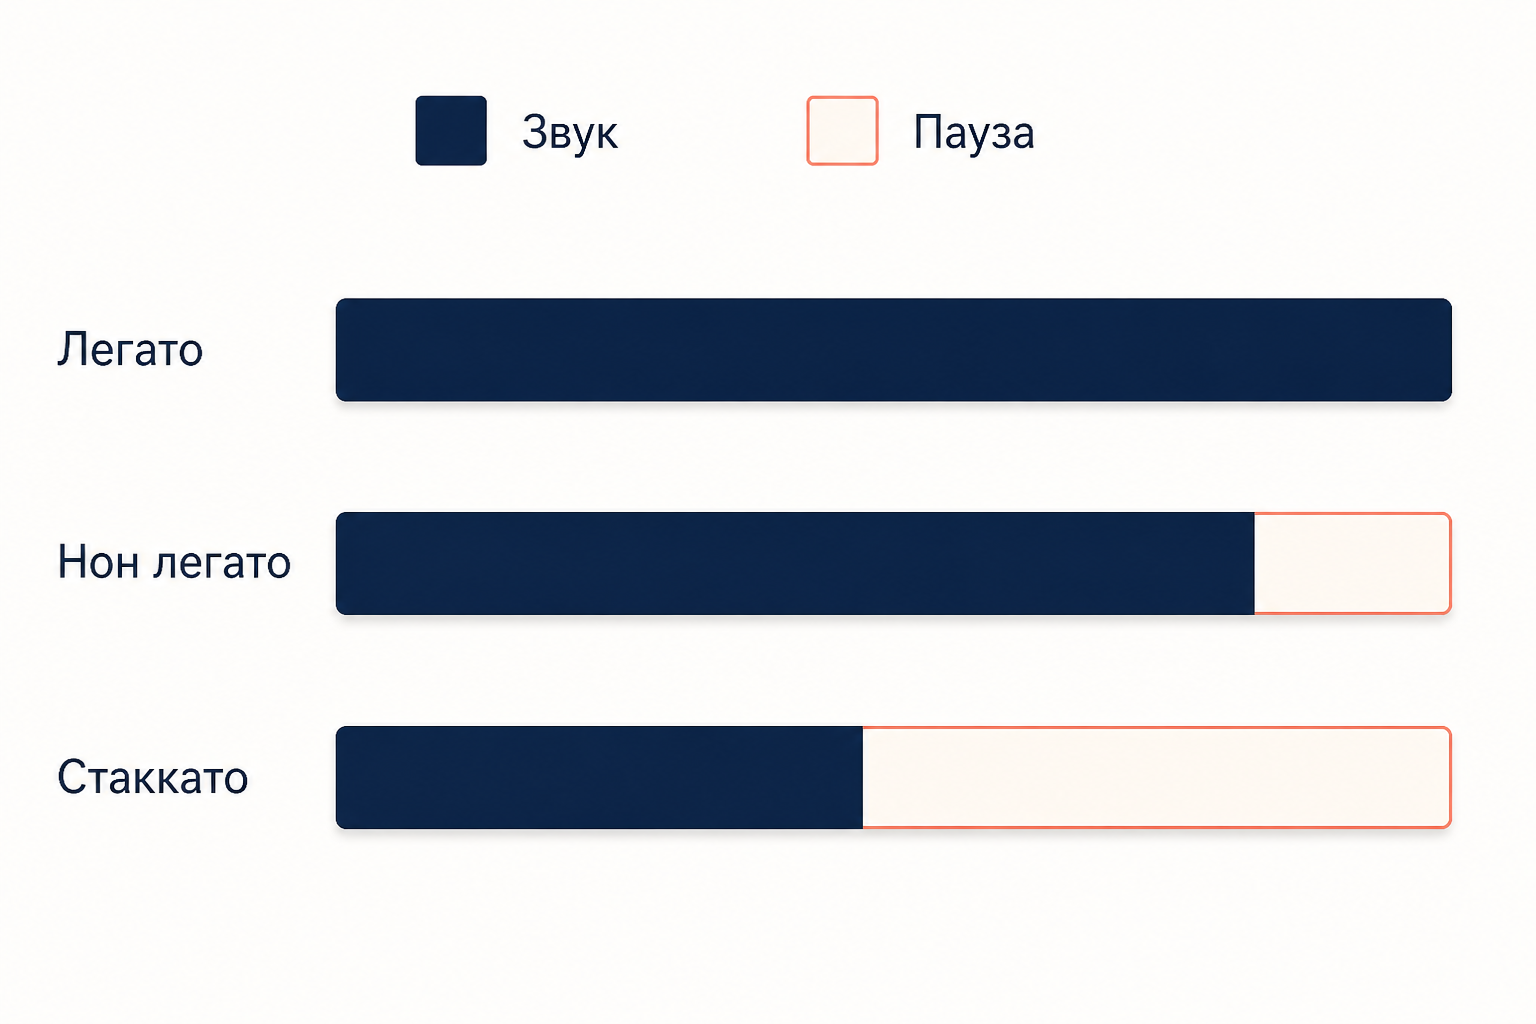
Task: Click the Звук legend label
Action: click(570, 133)
